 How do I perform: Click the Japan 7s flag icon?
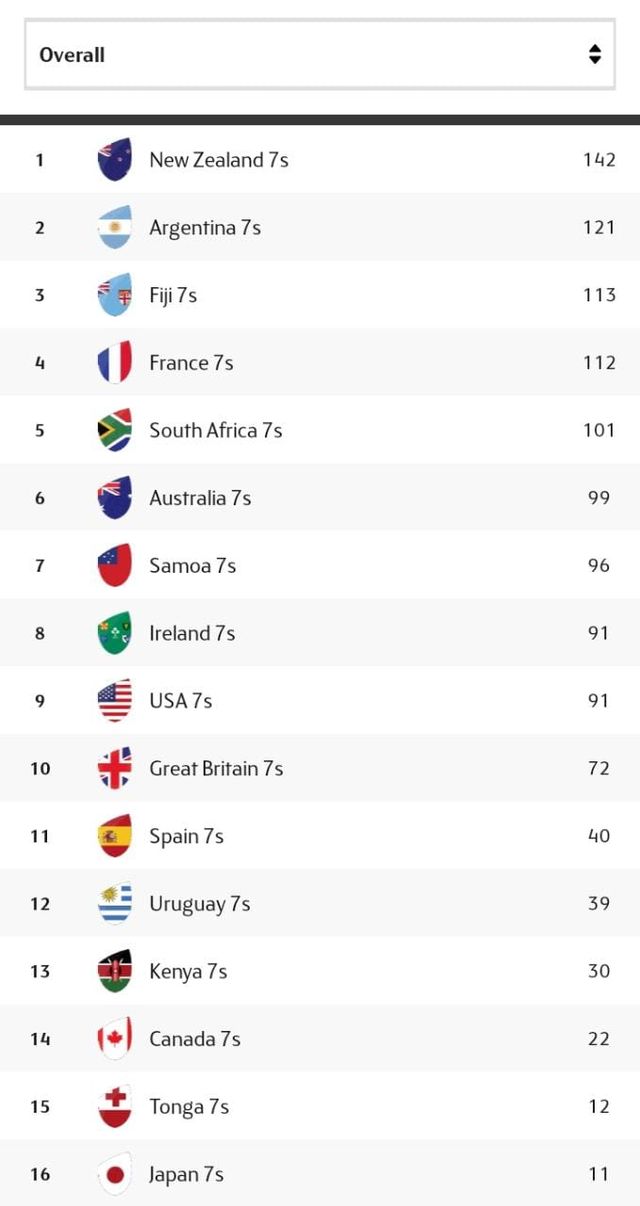coord(115,1174)
